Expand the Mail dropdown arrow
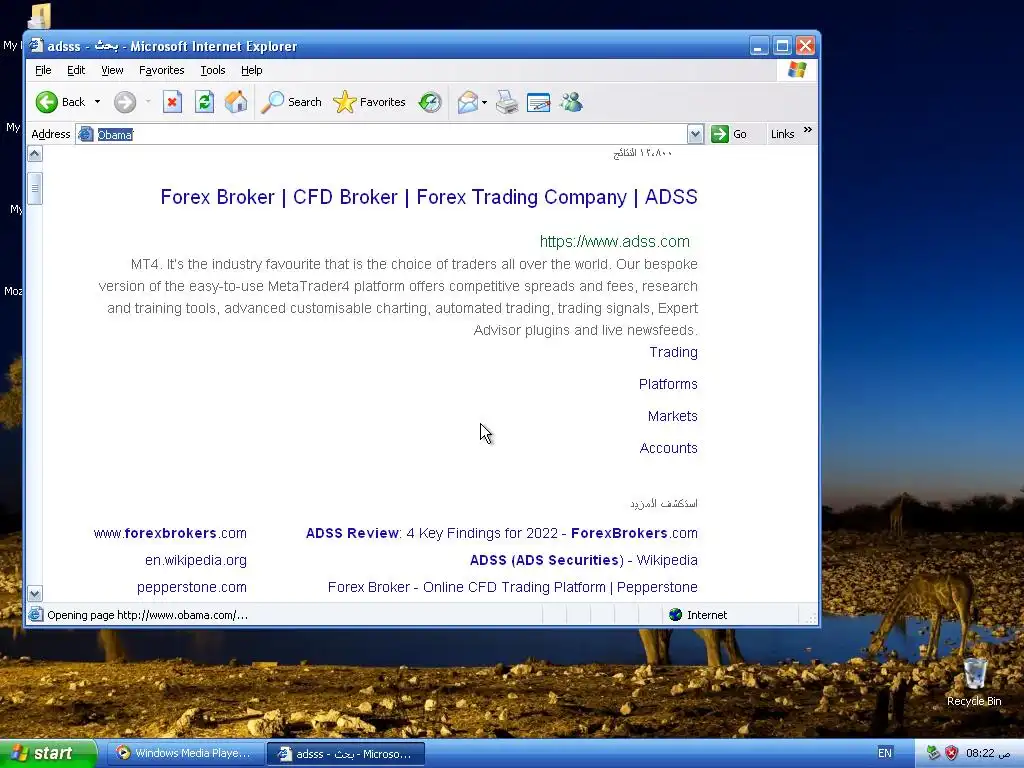The width and height of the screenshot is (1024, 768). click(x=485, y=102)
